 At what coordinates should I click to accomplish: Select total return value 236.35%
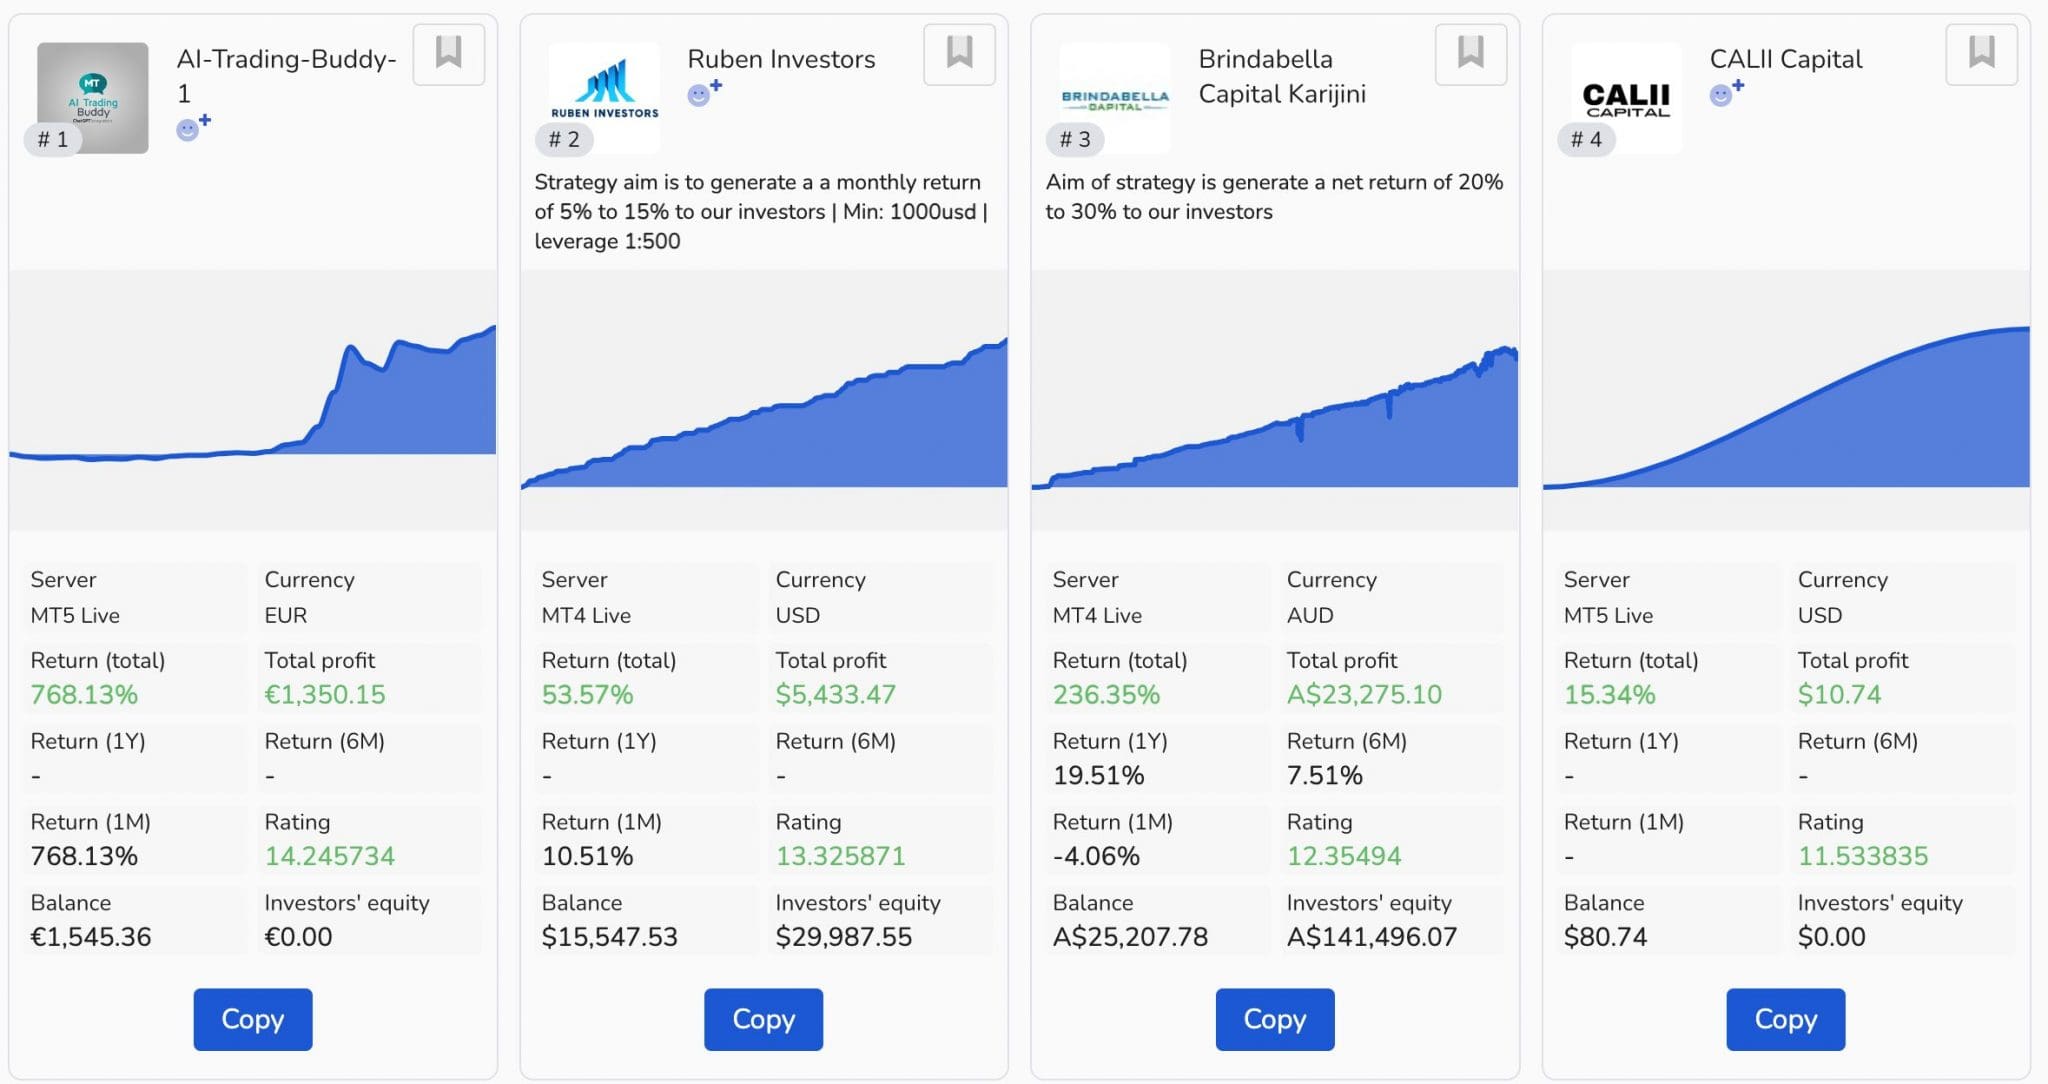click(1106, 694)
